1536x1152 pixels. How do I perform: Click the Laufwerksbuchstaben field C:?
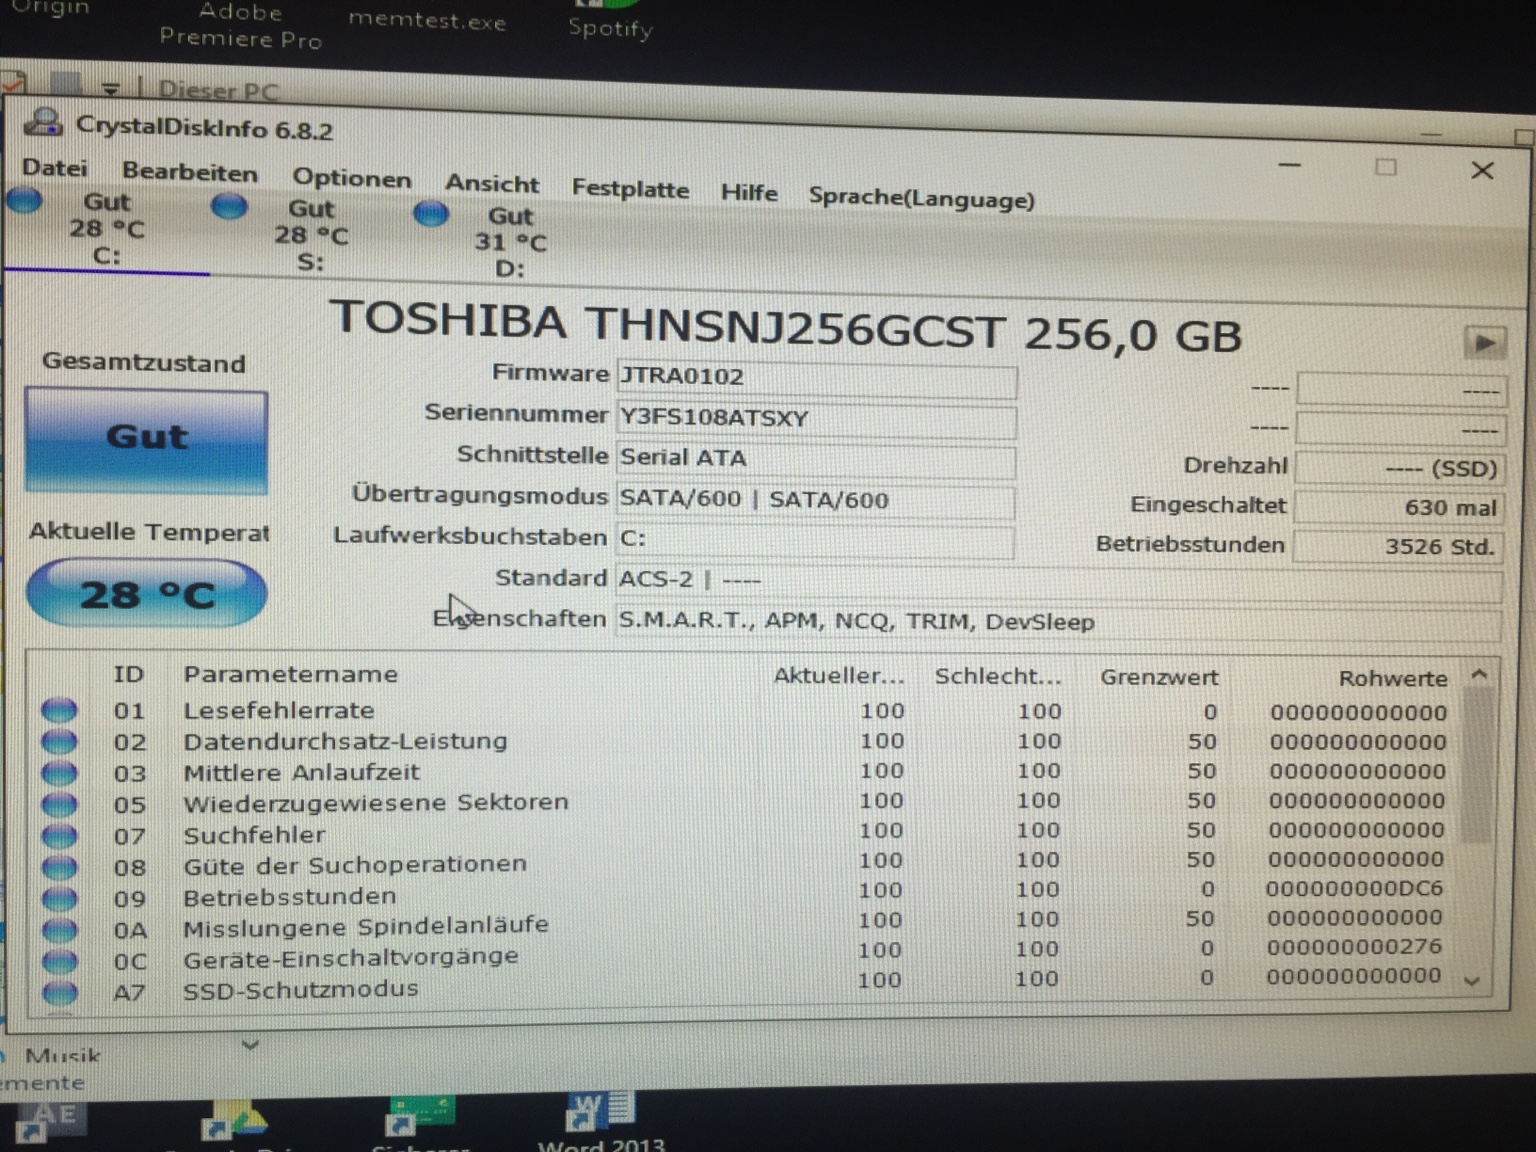(x=814, y=539)
